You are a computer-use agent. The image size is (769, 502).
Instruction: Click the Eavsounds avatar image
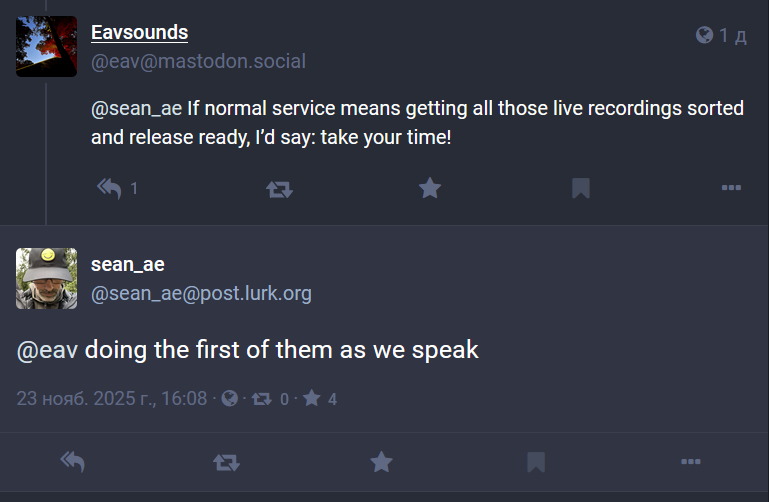(x=46, y=46)
